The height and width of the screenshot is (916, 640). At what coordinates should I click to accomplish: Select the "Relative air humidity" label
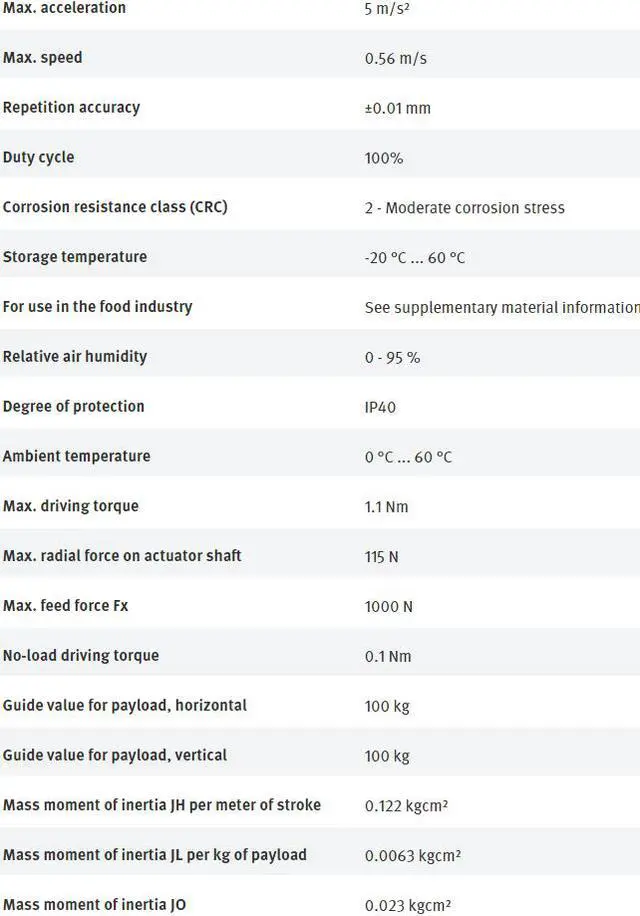coord(75,356)
